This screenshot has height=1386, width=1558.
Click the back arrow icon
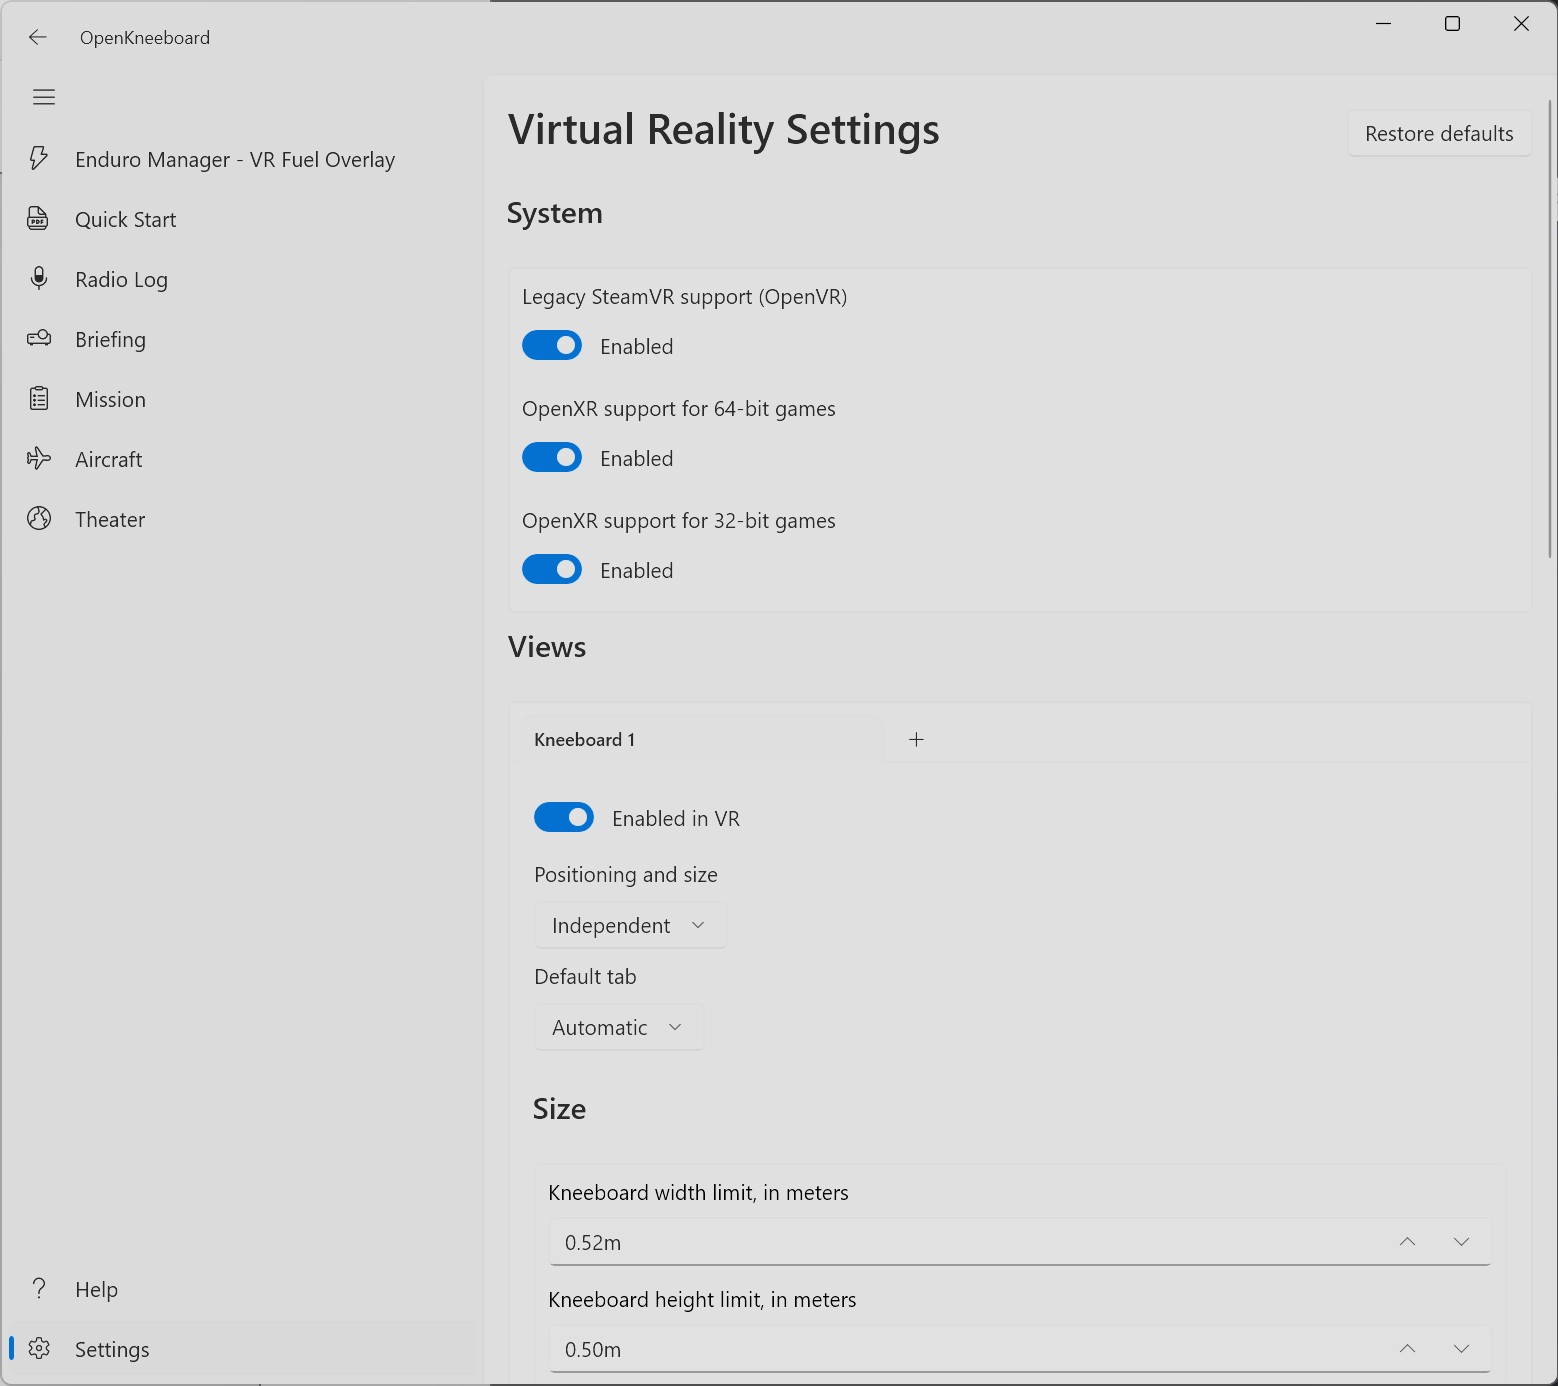(38, 37)
